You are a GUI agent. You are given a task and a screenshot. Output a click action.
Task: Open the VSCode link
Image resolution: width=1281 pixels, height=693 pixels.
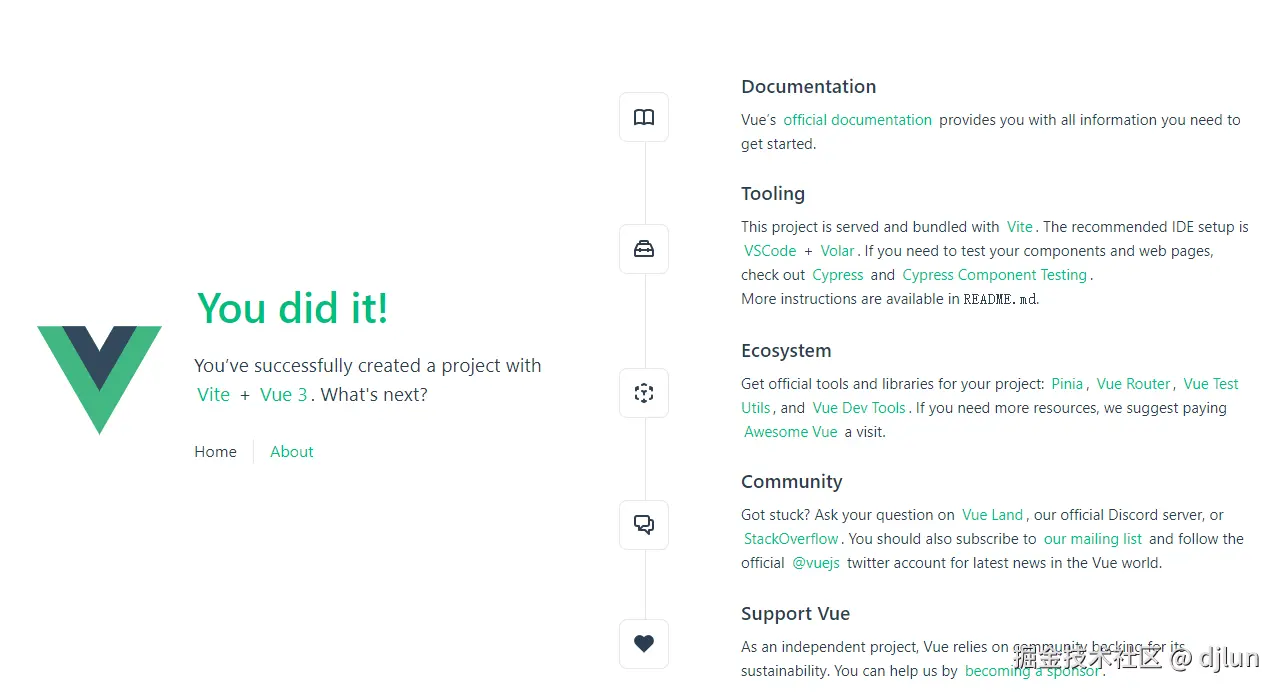click(770, 251)
